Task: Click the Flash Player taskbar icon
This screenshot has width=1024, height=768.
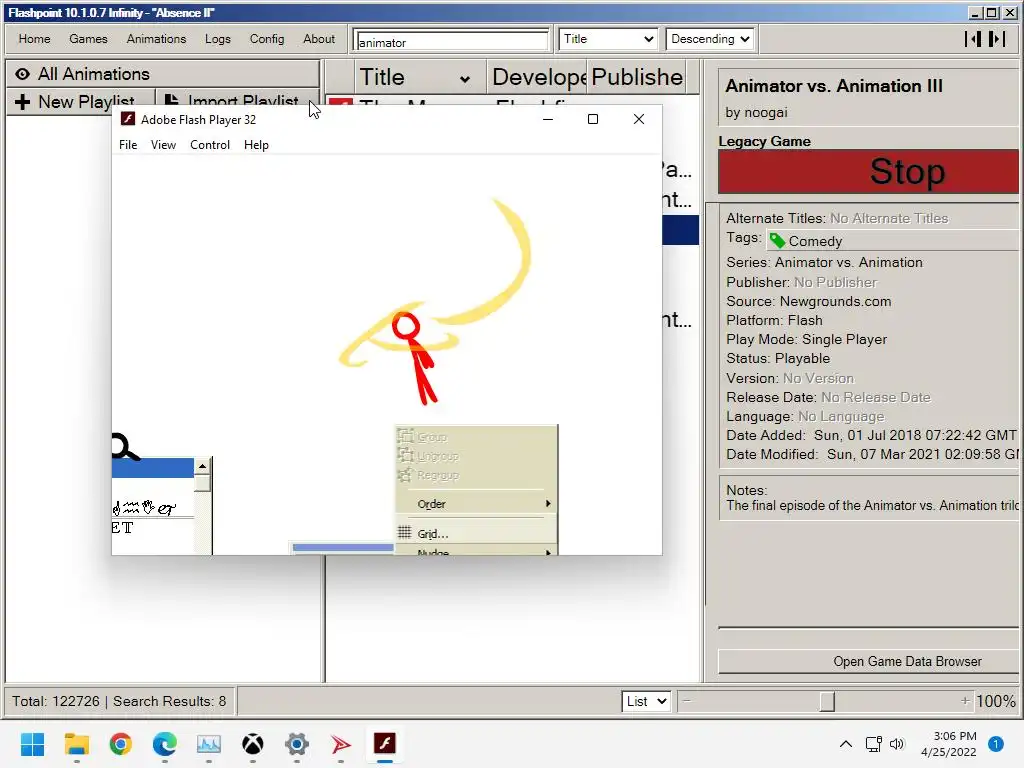Action: click(x=385, y=743)
